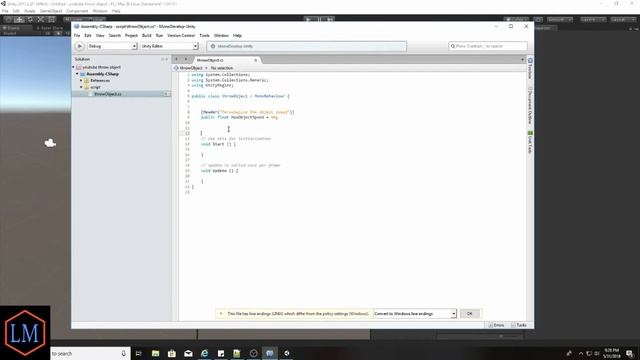Open Unity icon in the taskbar

point(287,353)
